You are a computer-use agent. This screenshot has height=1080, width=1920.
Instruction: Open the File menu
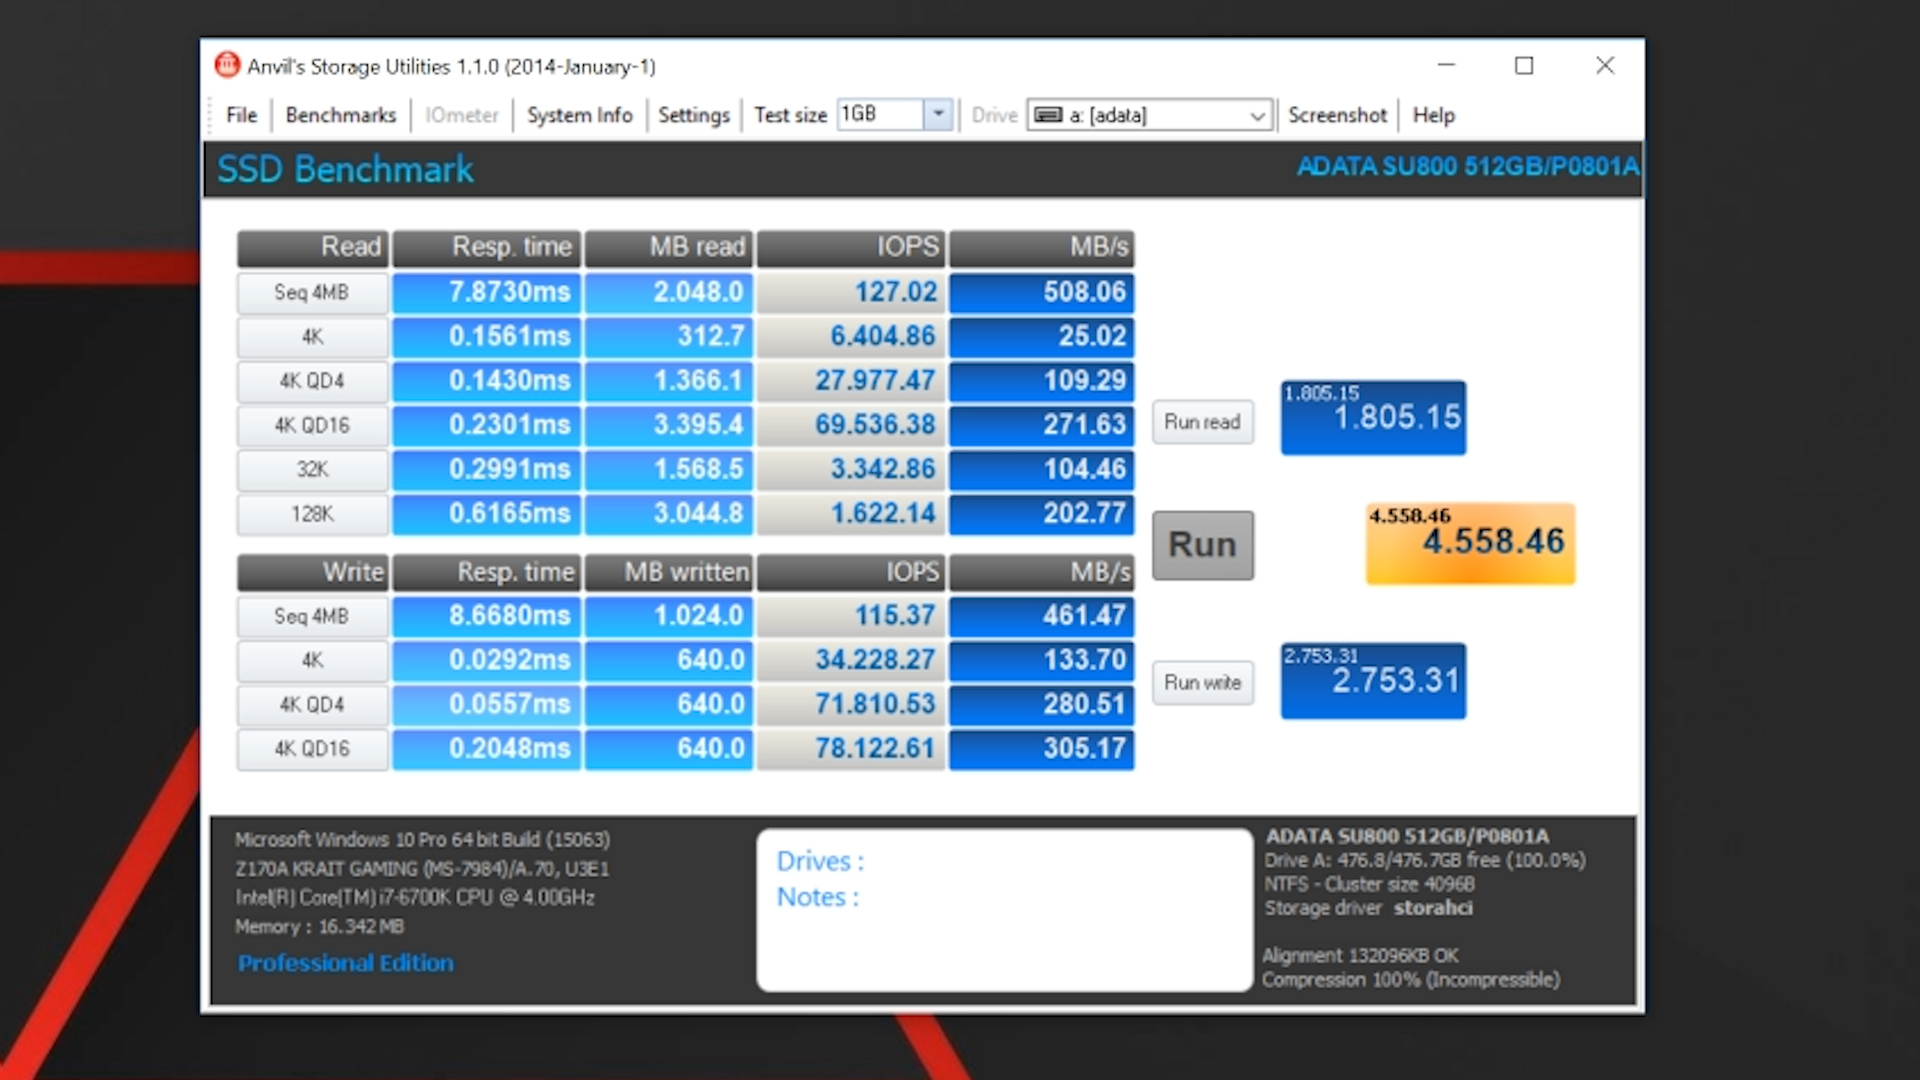[241, 115]
